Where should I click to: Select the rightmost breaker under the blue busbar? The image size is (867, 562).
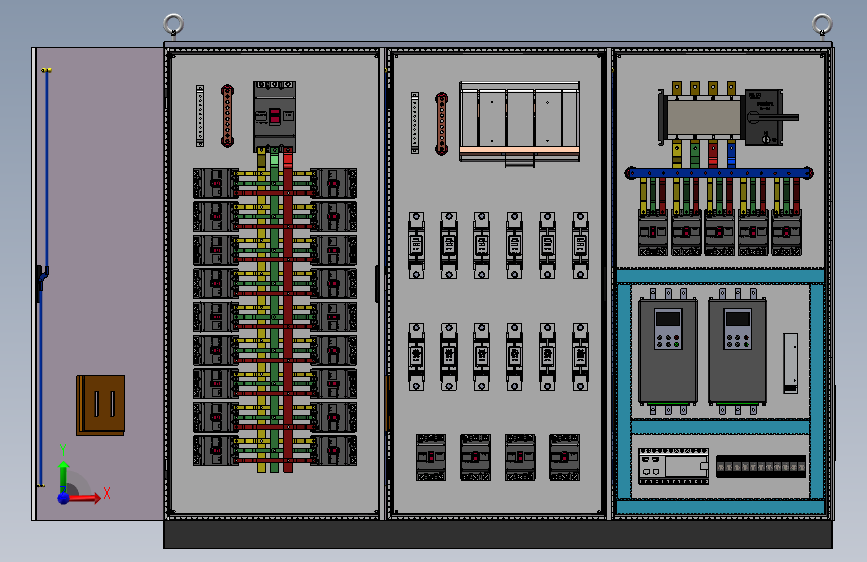point(787,233)
